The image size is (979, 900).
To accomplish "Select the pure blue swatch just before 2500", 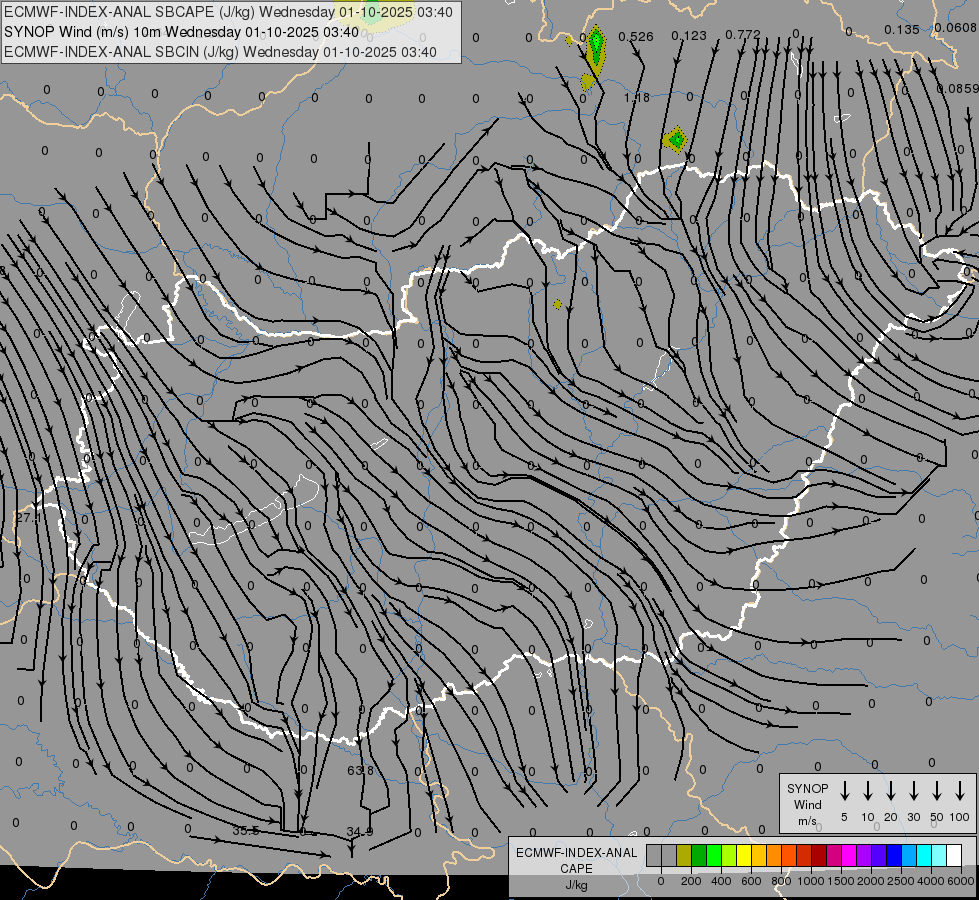I will click(893, 855).
